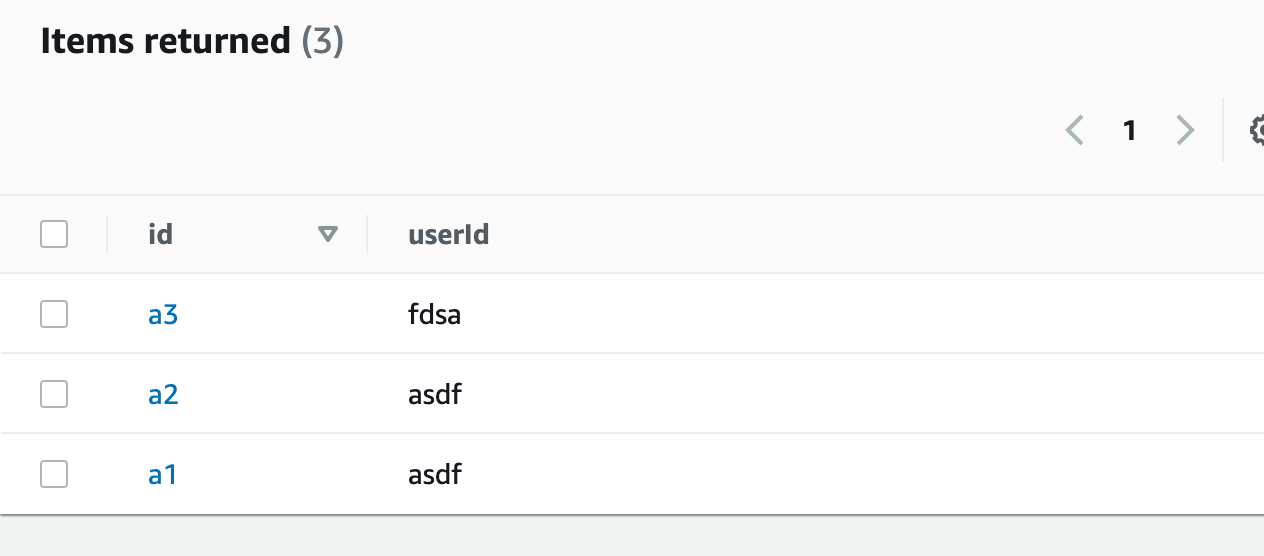The width and height of the screenshot is (1264, 556).
Task: Tick the checkbox for item a1
Action: pyautogui.click(x=54, y=474)
